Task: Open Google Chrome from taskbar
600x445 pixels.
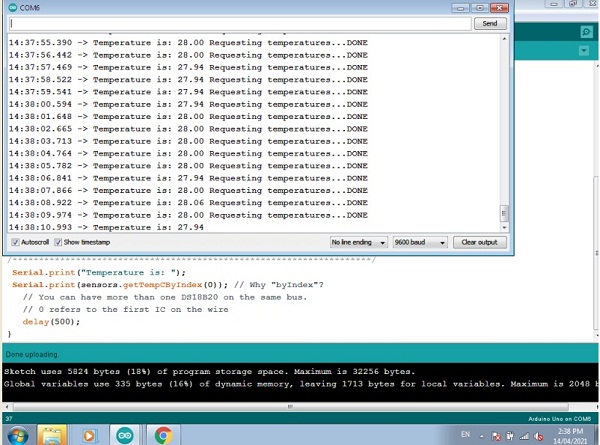Action: click(x=163, y=435)
